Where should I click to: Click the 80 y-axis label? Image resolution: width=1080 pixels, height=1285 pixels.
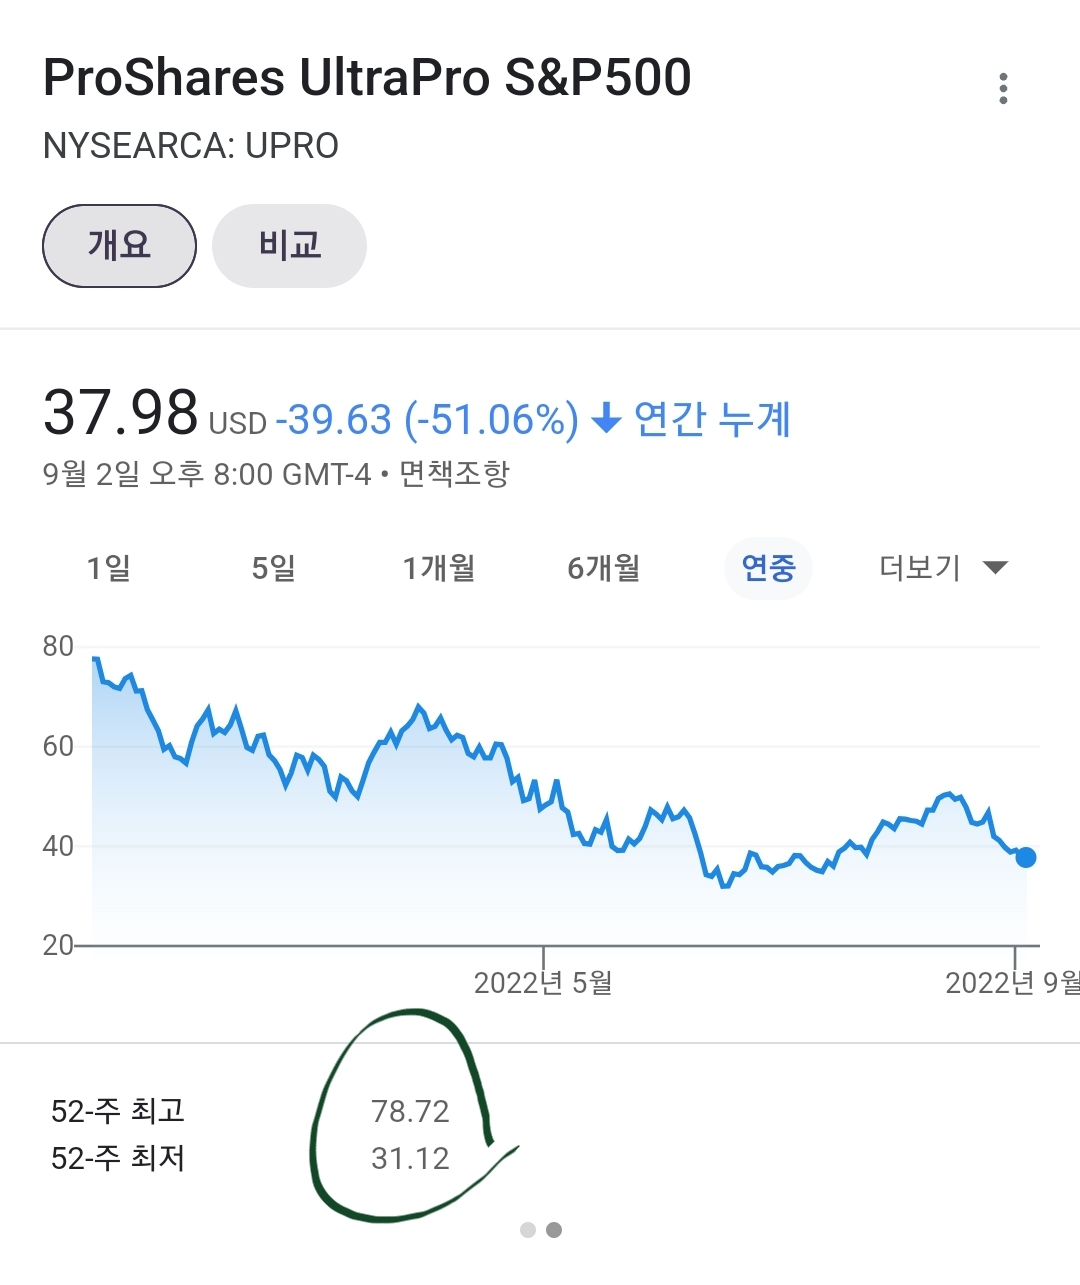coord(58,646)
